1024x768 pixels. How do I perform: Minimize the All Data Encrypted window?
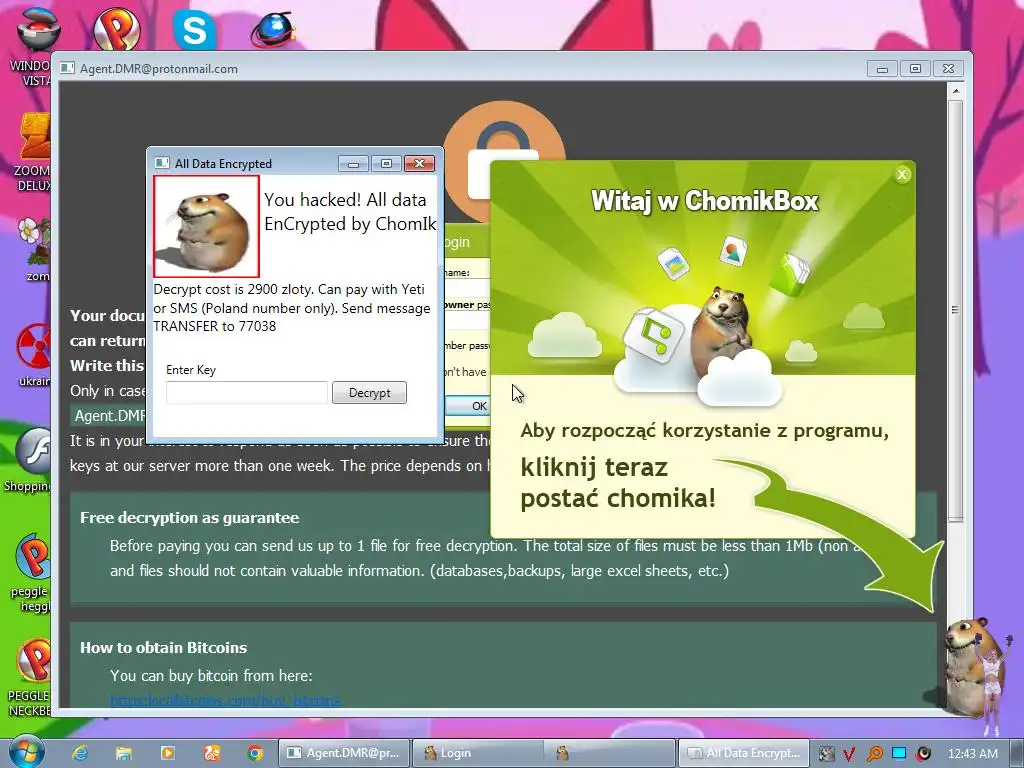click(353, 163)
